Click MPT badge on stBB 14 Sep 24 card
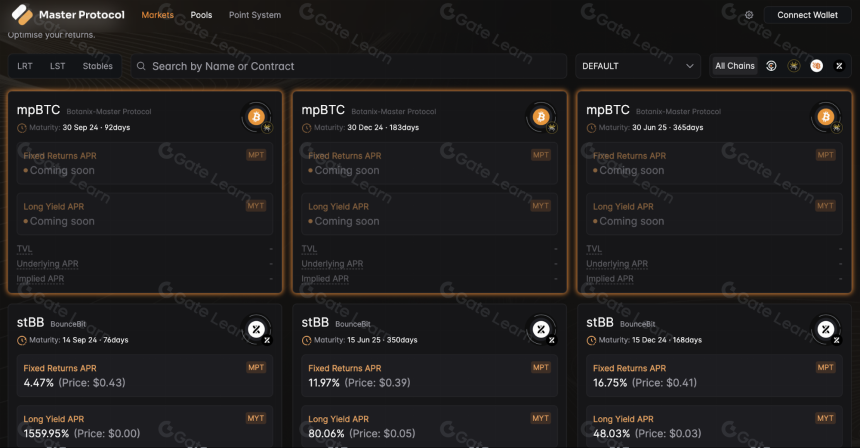This screenshot has height=448, width=860. [256, 367]
